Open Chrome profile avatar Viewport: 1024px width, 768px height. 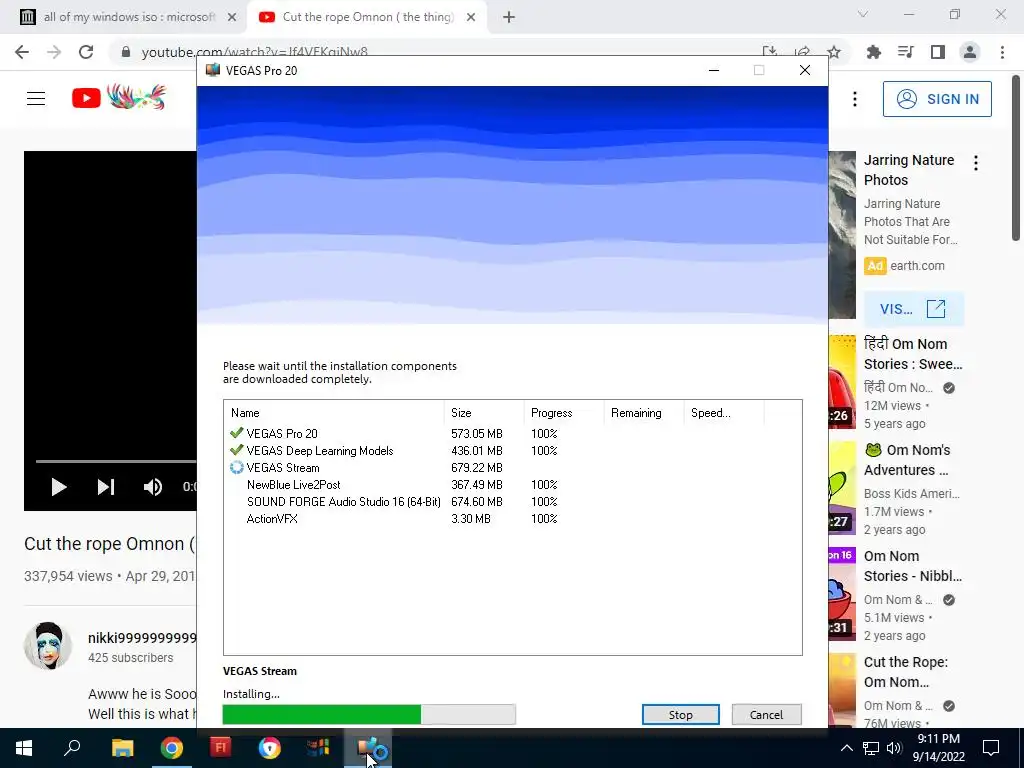[970, 52]
